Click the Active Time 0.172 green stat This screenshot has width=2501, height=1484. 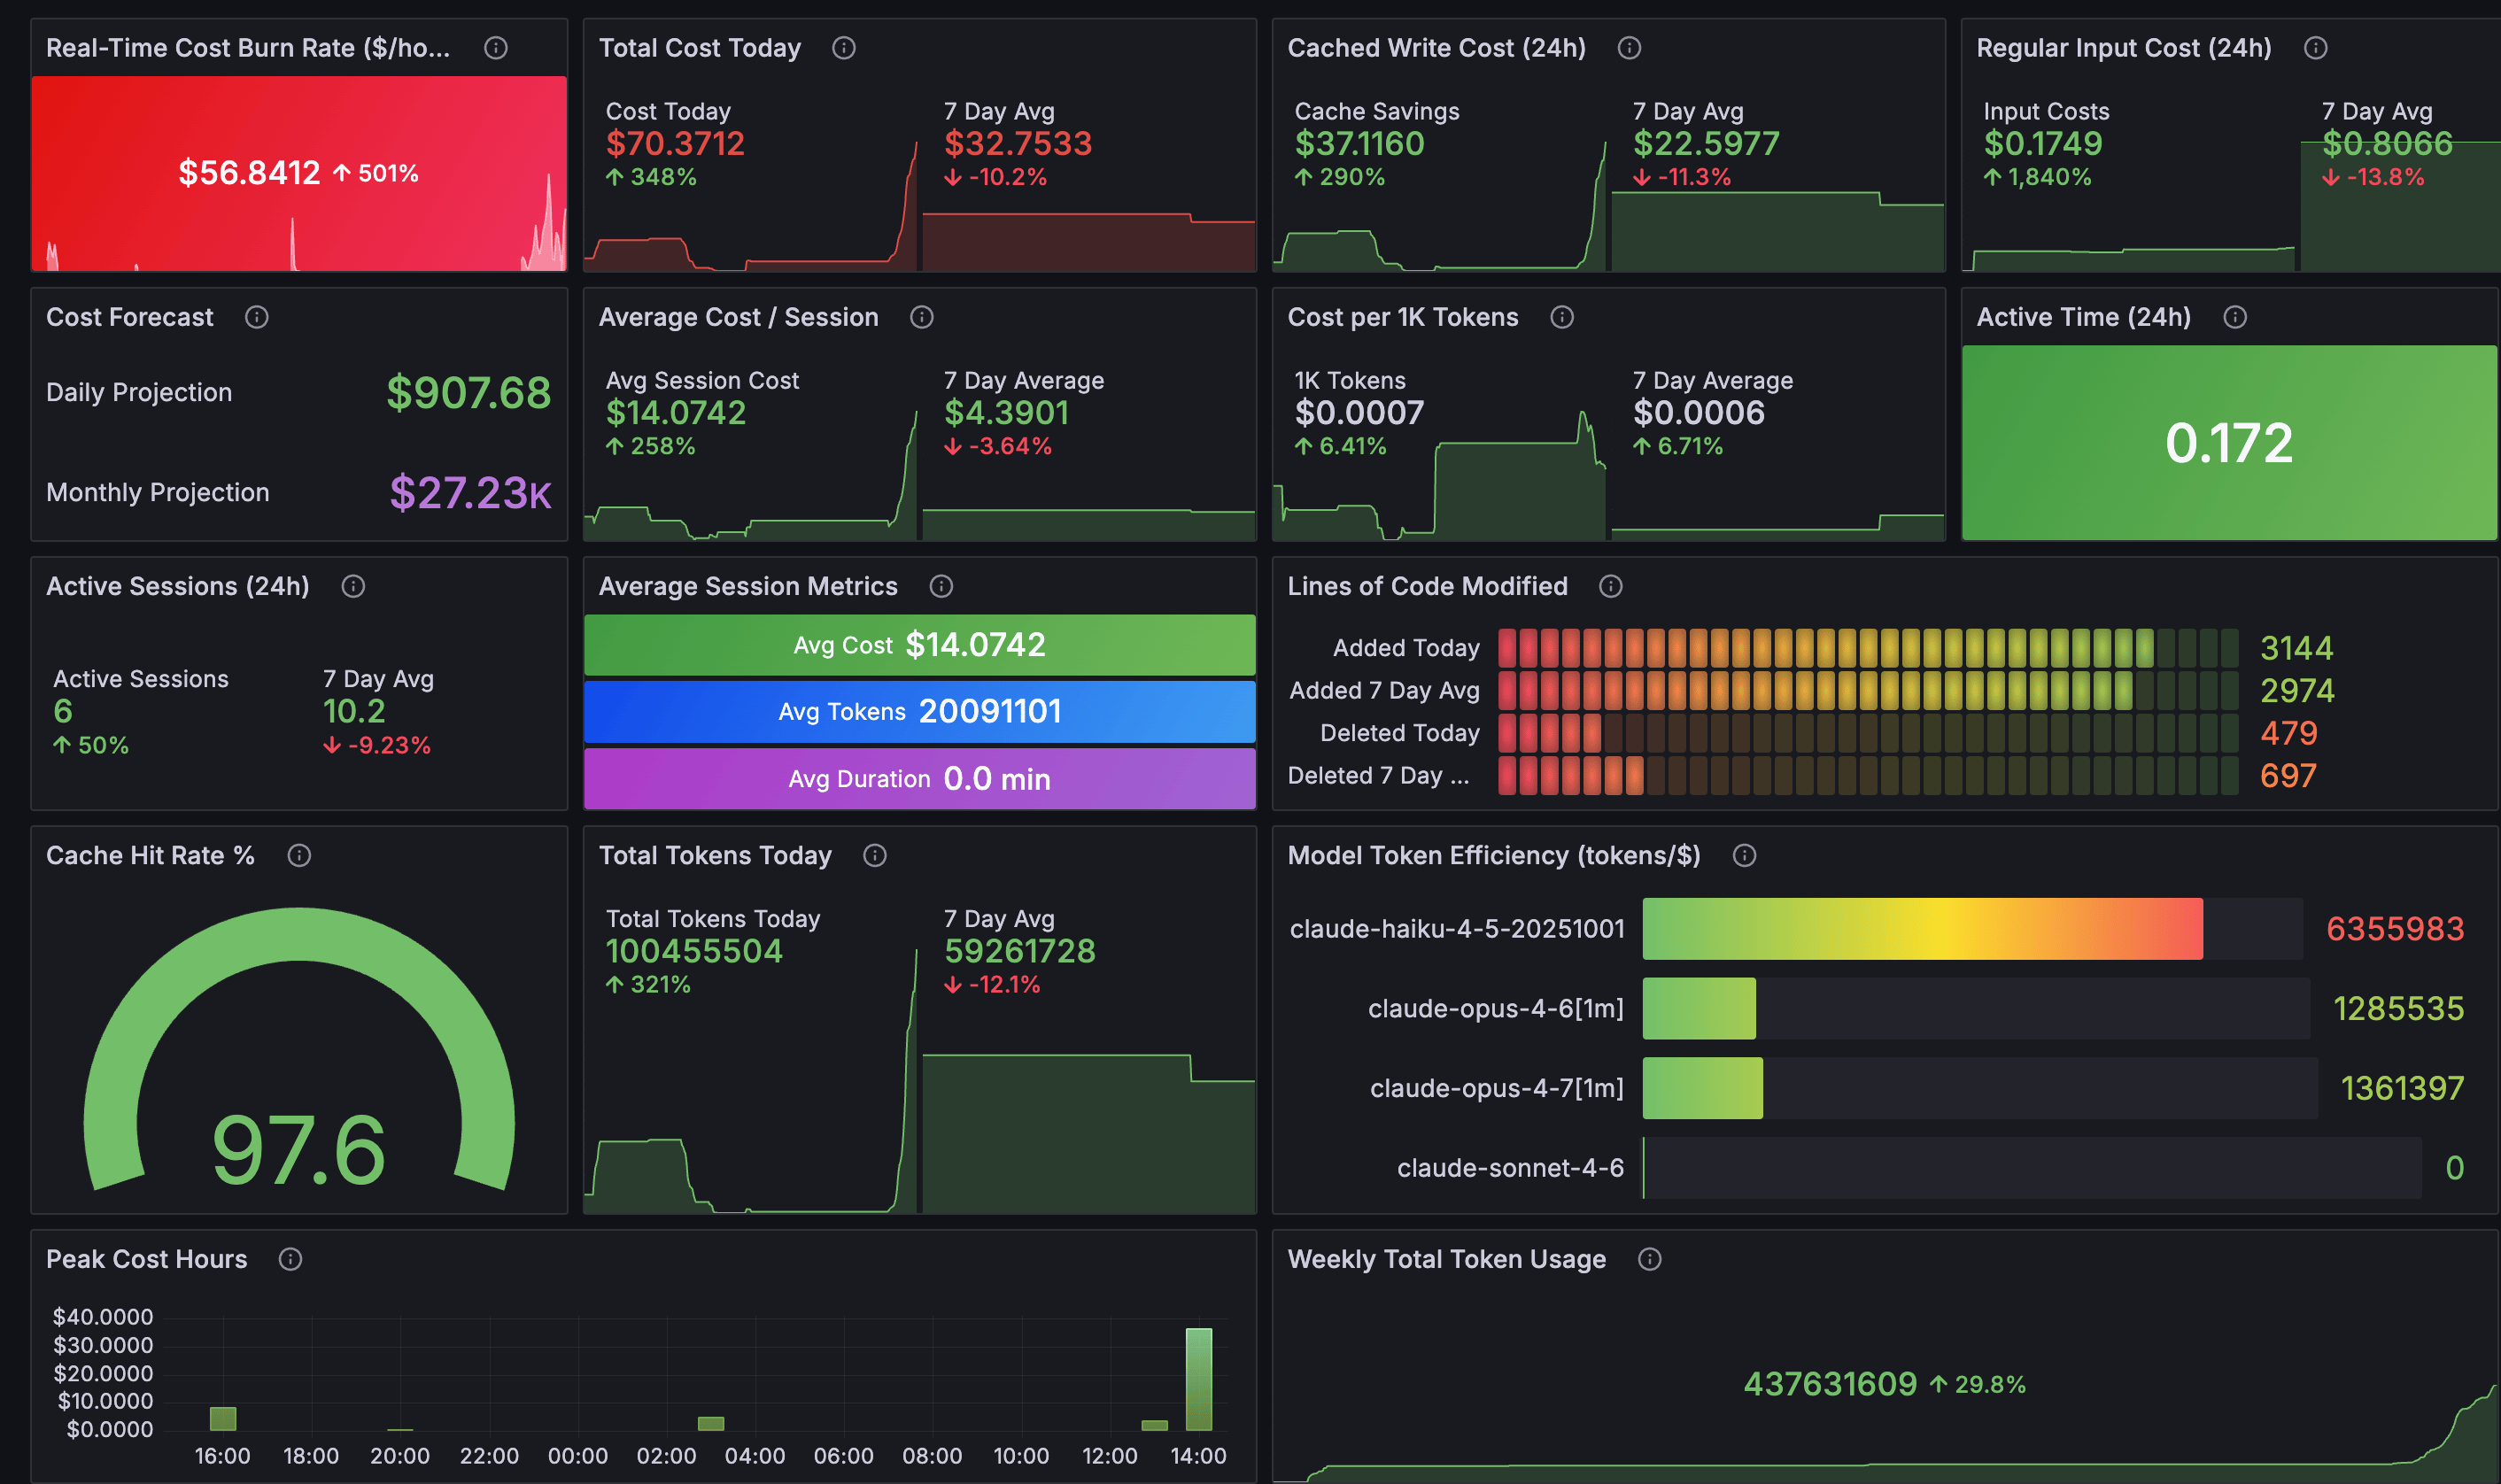(2228, 442)
